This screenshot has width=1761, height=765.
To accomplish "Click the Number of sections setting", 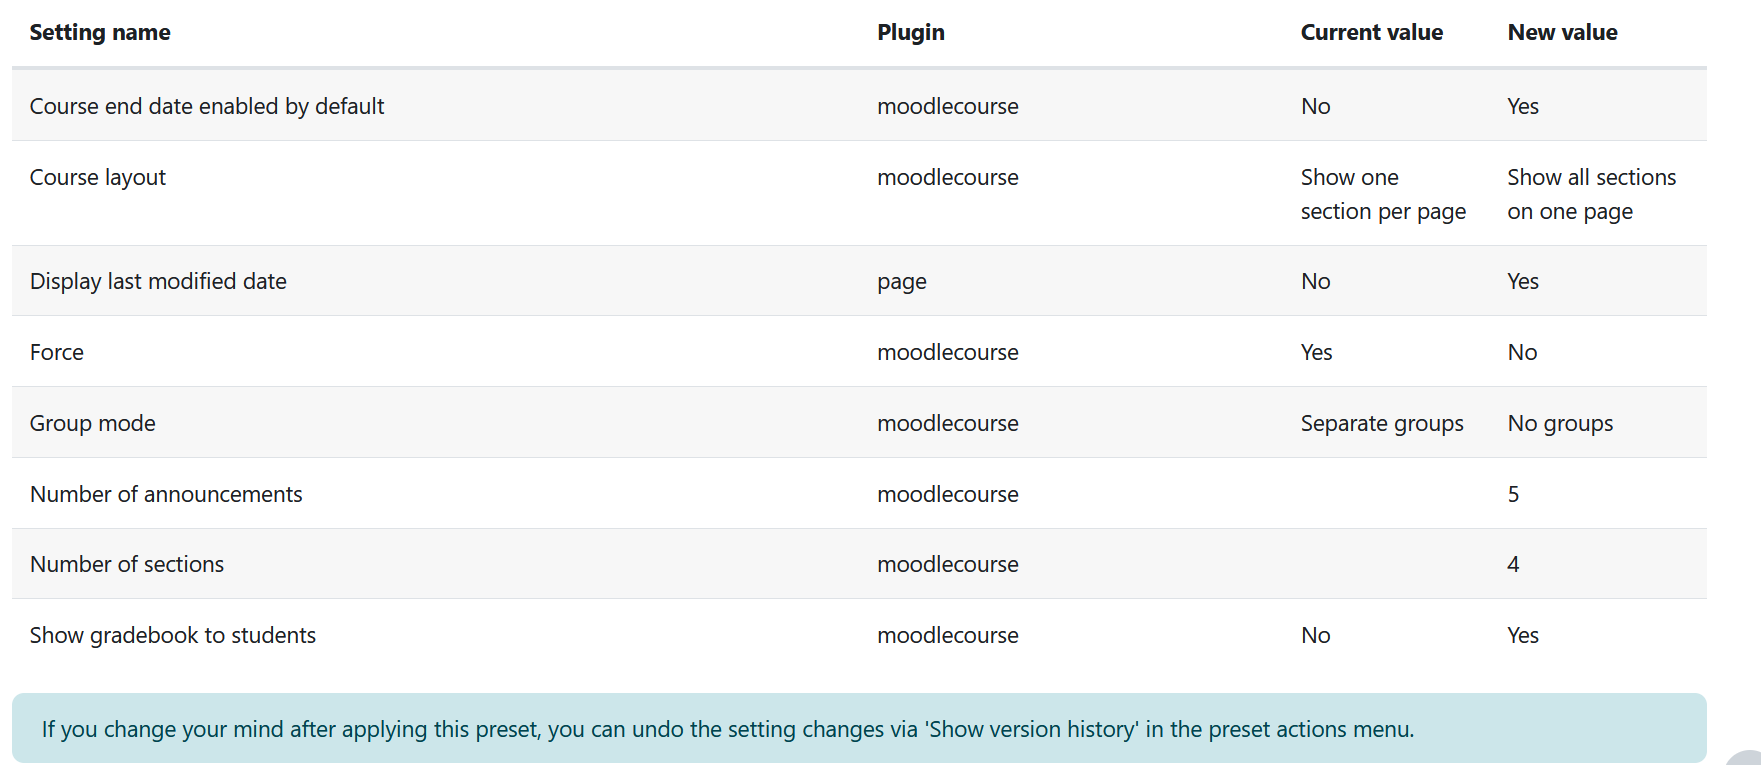I will (127, 564).
